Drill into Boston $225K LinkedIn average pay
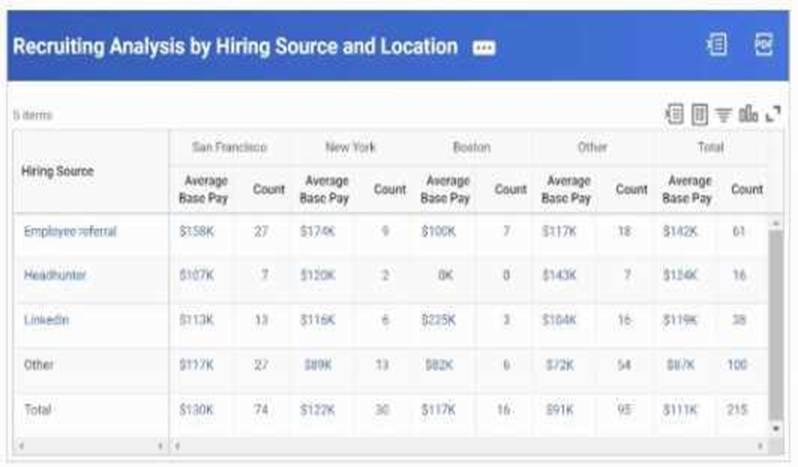This screenshot has height=467, width=798. point(438,320)
